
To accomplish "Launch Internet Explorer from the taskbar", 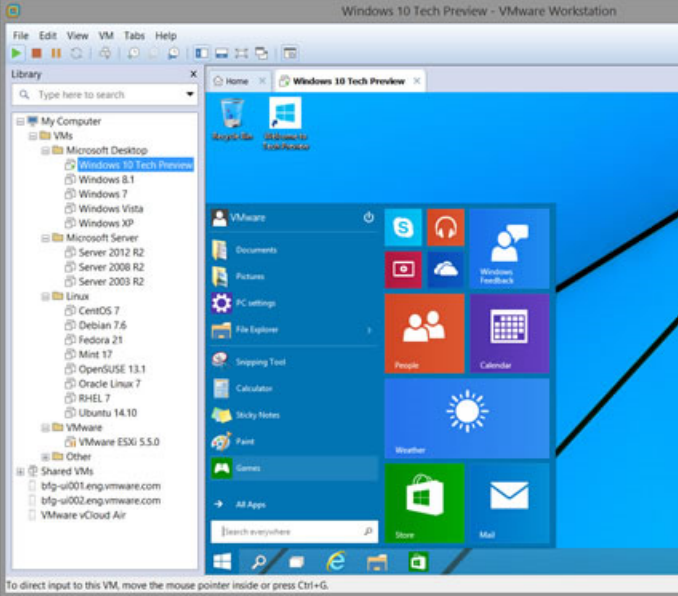I will coord(336,562).
